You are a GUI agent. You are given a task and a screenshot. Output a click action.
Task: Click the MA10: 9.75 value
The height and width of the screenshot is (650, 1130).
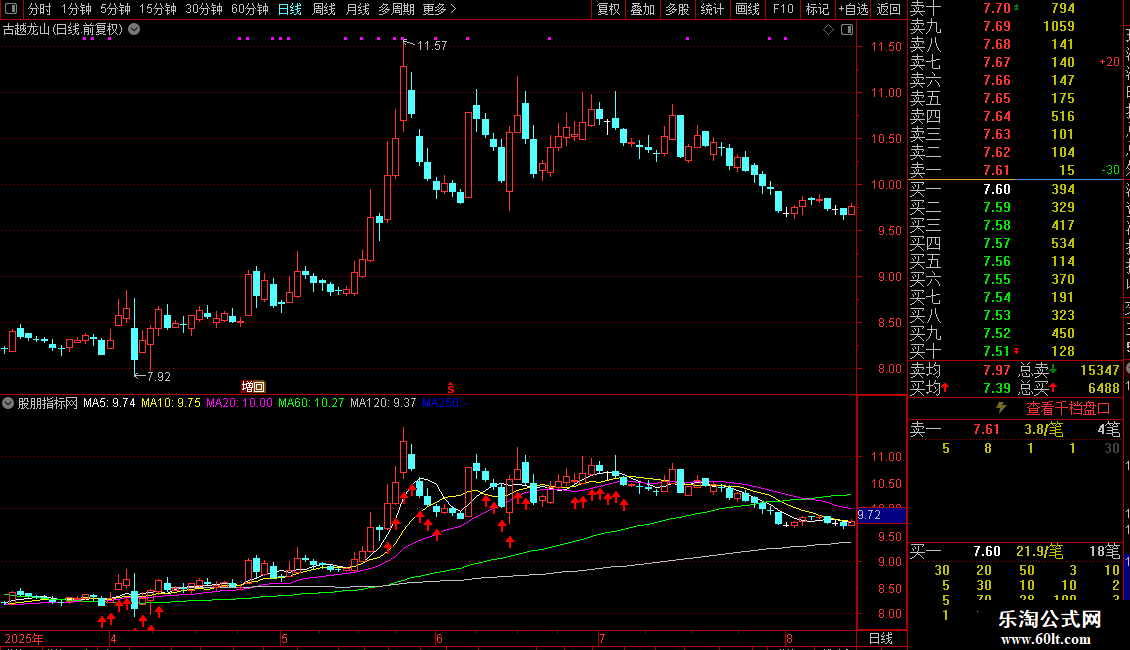click(171, 403)
